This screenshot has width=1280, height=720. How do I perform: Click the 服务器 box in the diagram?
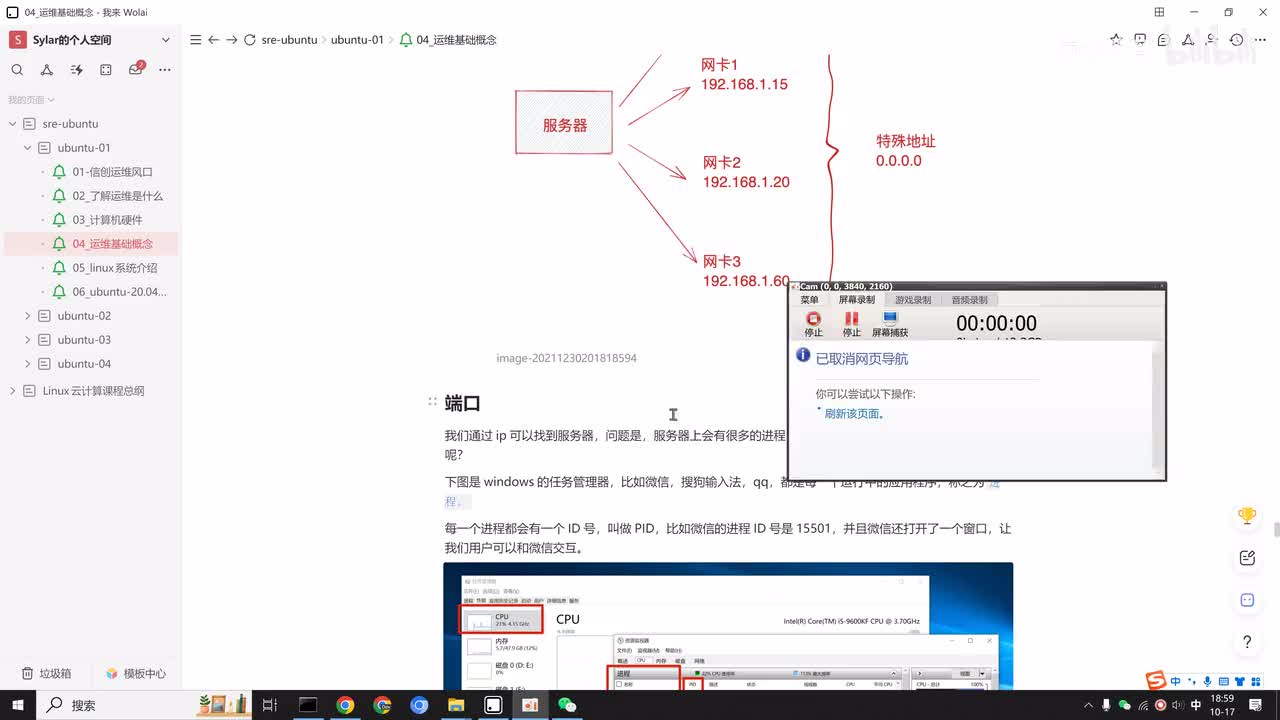pyautogui.click(x=564, y=122)
